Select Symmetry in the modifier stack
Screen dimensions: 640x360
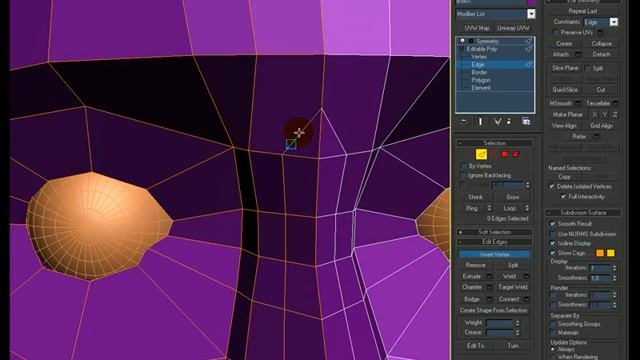(487, 41)
